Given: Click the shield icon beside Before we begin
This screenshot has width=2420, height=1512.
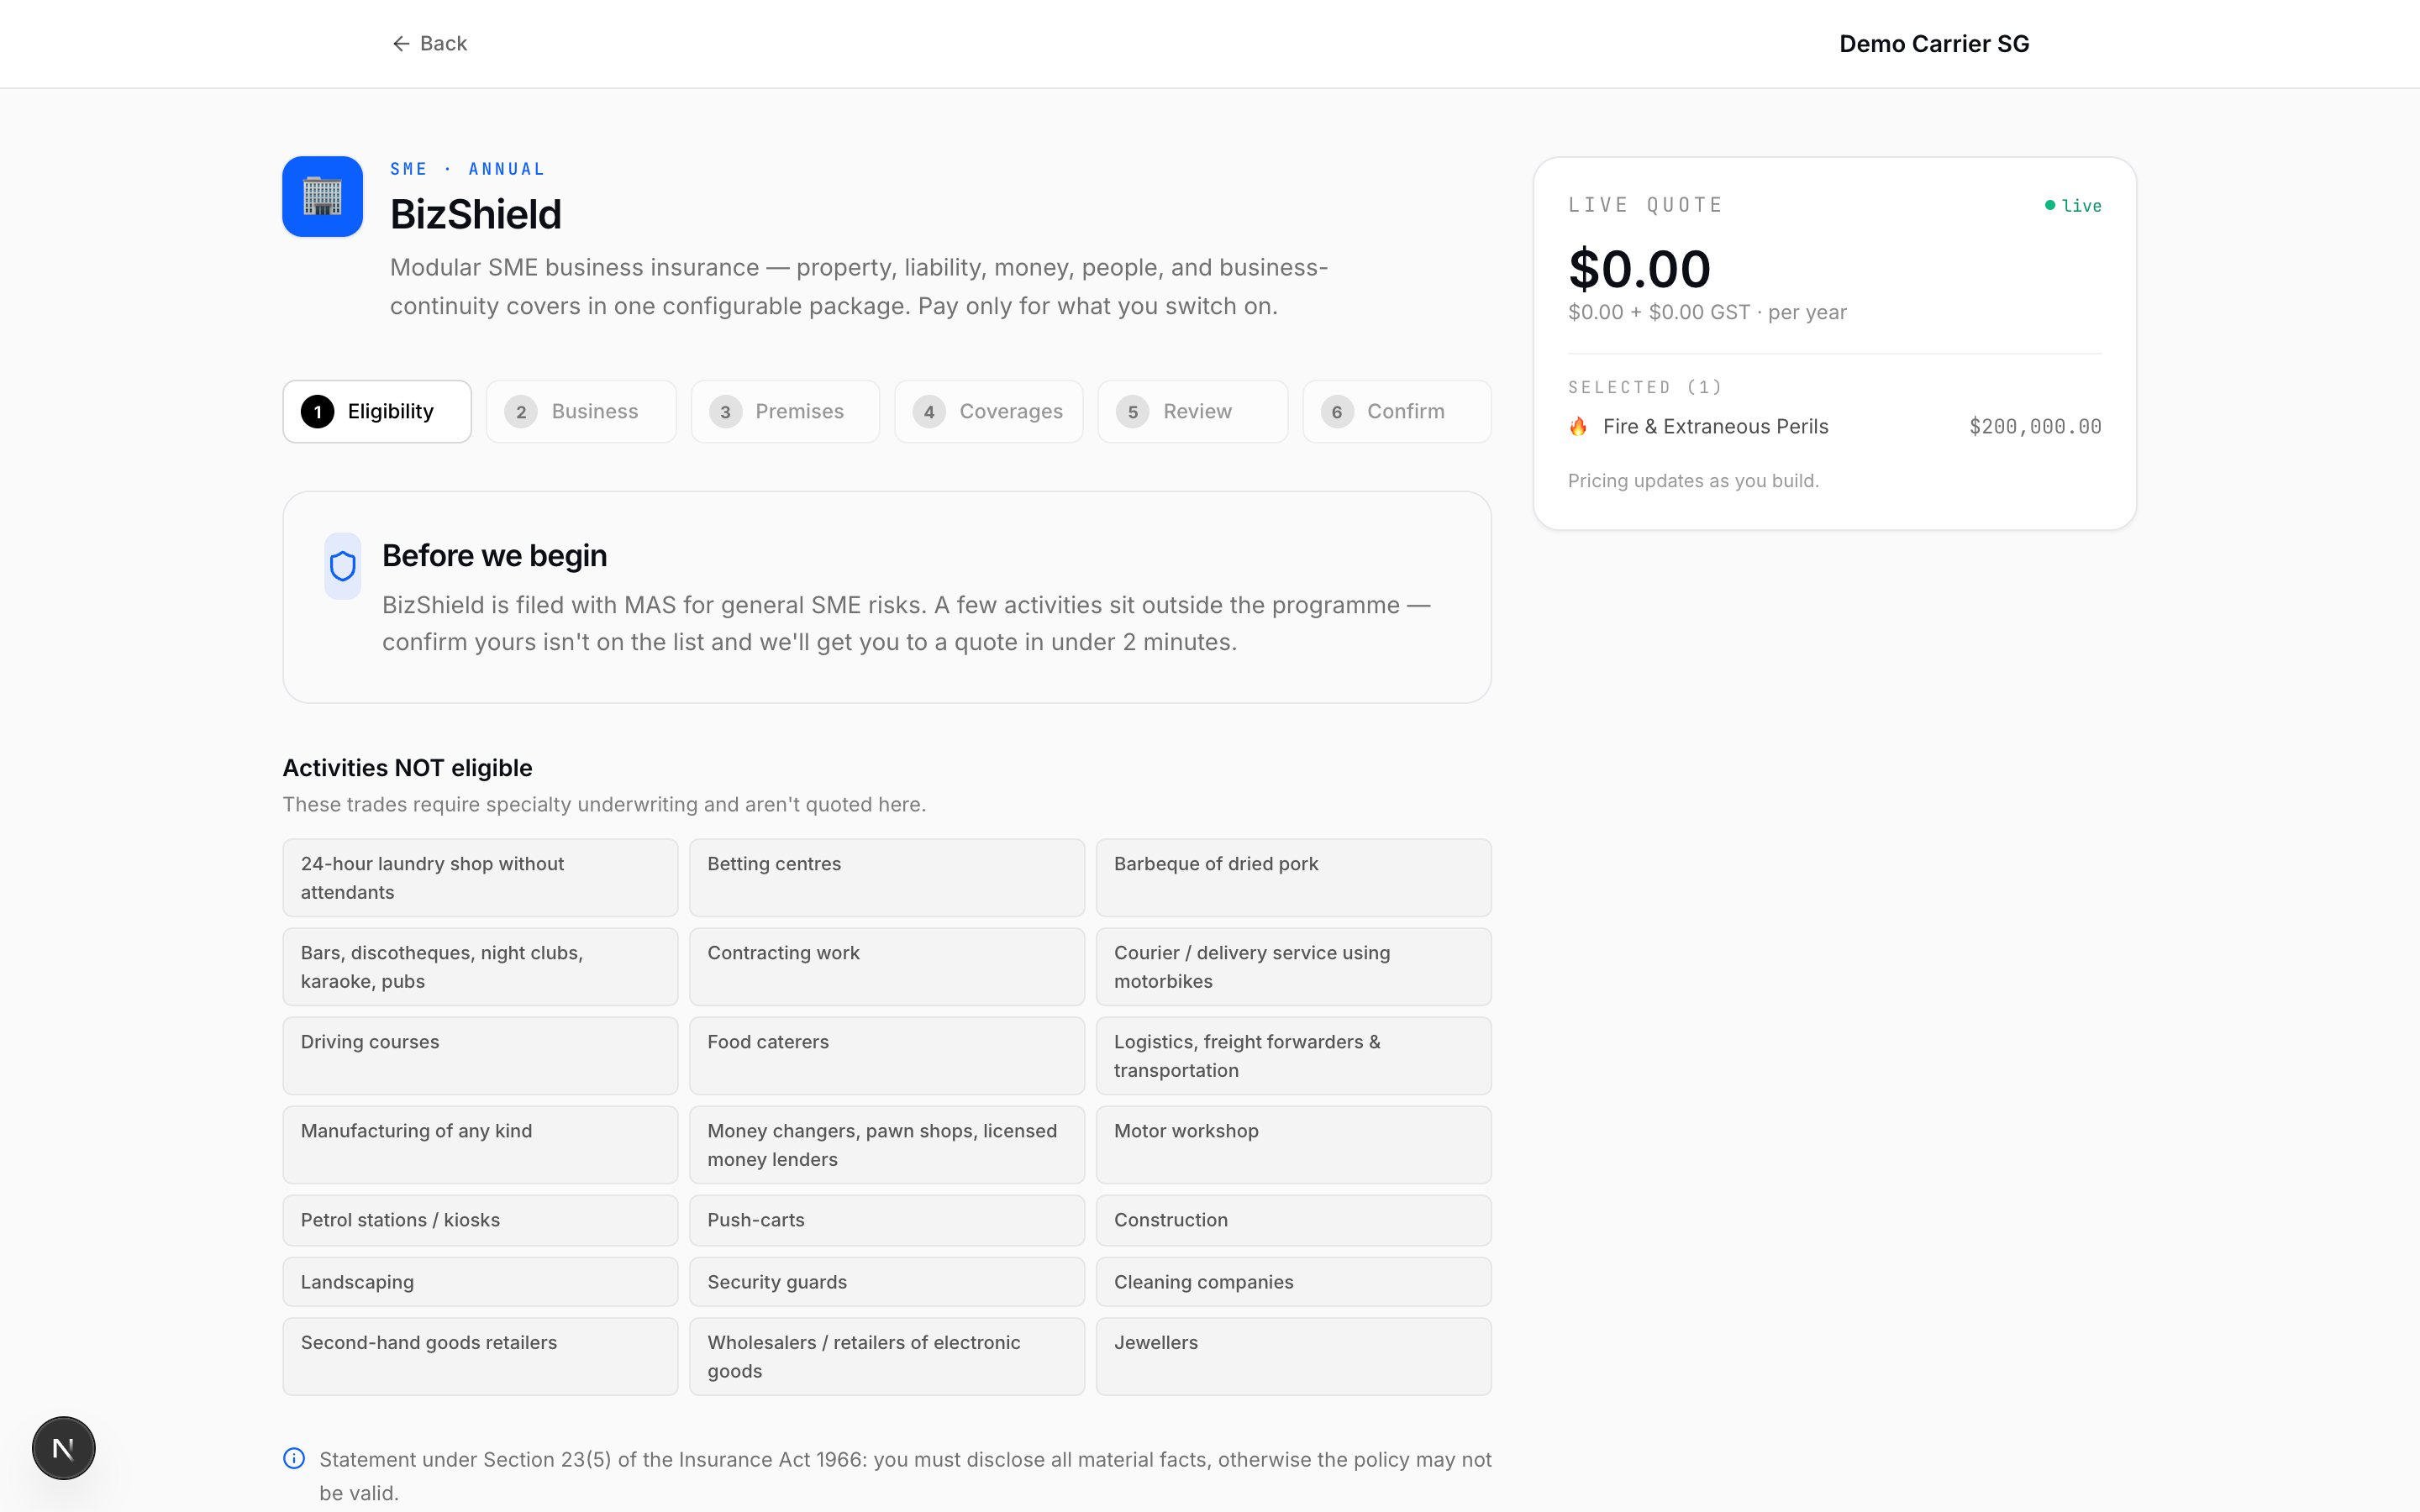Looking at the screenshot, I should tap(343, 566).
